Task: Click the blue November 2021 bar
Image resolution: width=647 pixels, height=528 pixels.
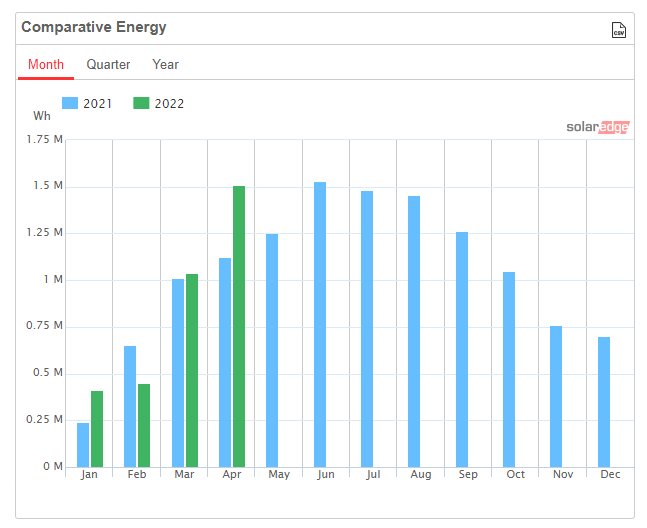Action: coord(556,397)
